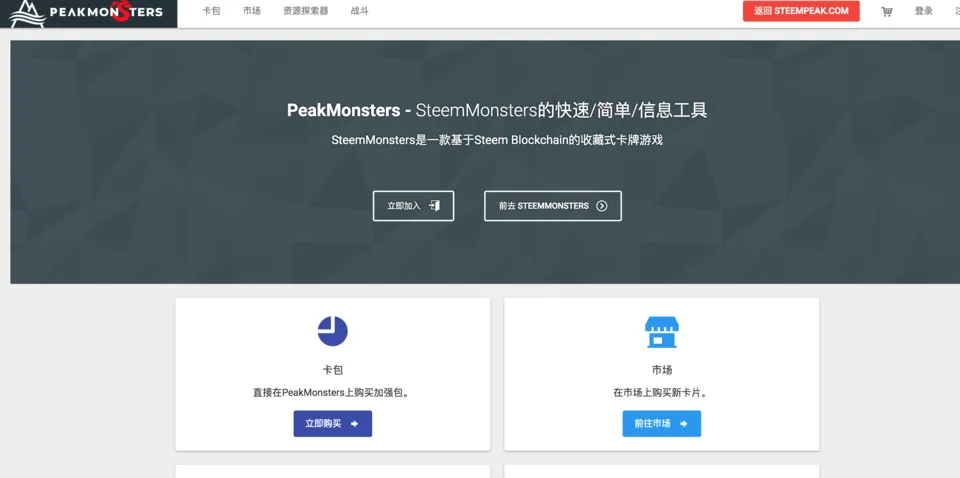Click the store icon above 市场
This screenshot has height=478, width=960.
click(662, 332)
